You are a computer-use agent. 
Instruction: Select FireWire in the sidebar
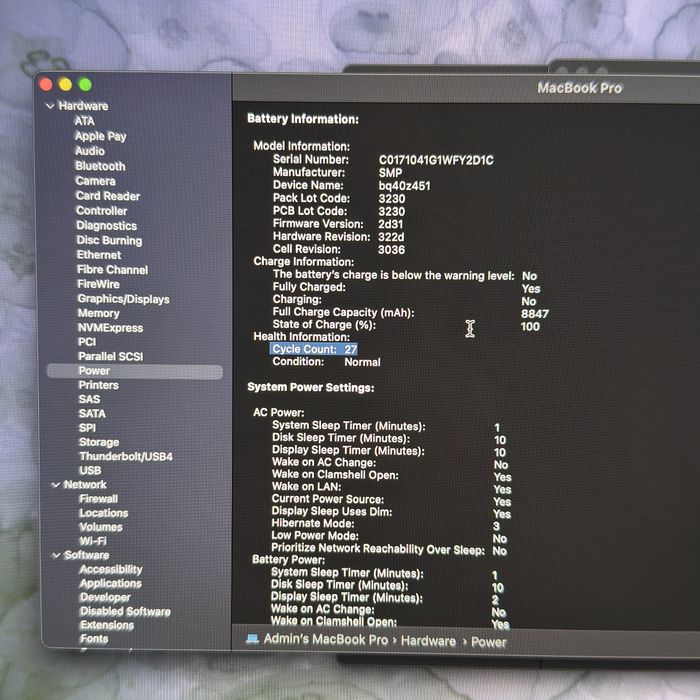click(98, 284)
